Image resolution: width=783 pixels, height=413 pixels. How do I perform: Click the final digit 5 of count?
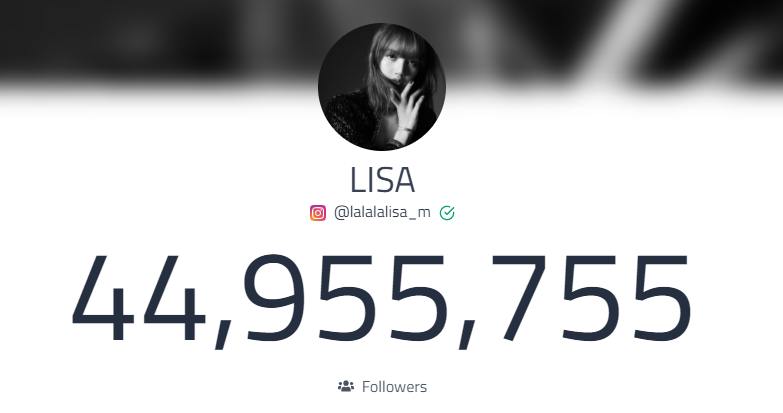point(663,299)
